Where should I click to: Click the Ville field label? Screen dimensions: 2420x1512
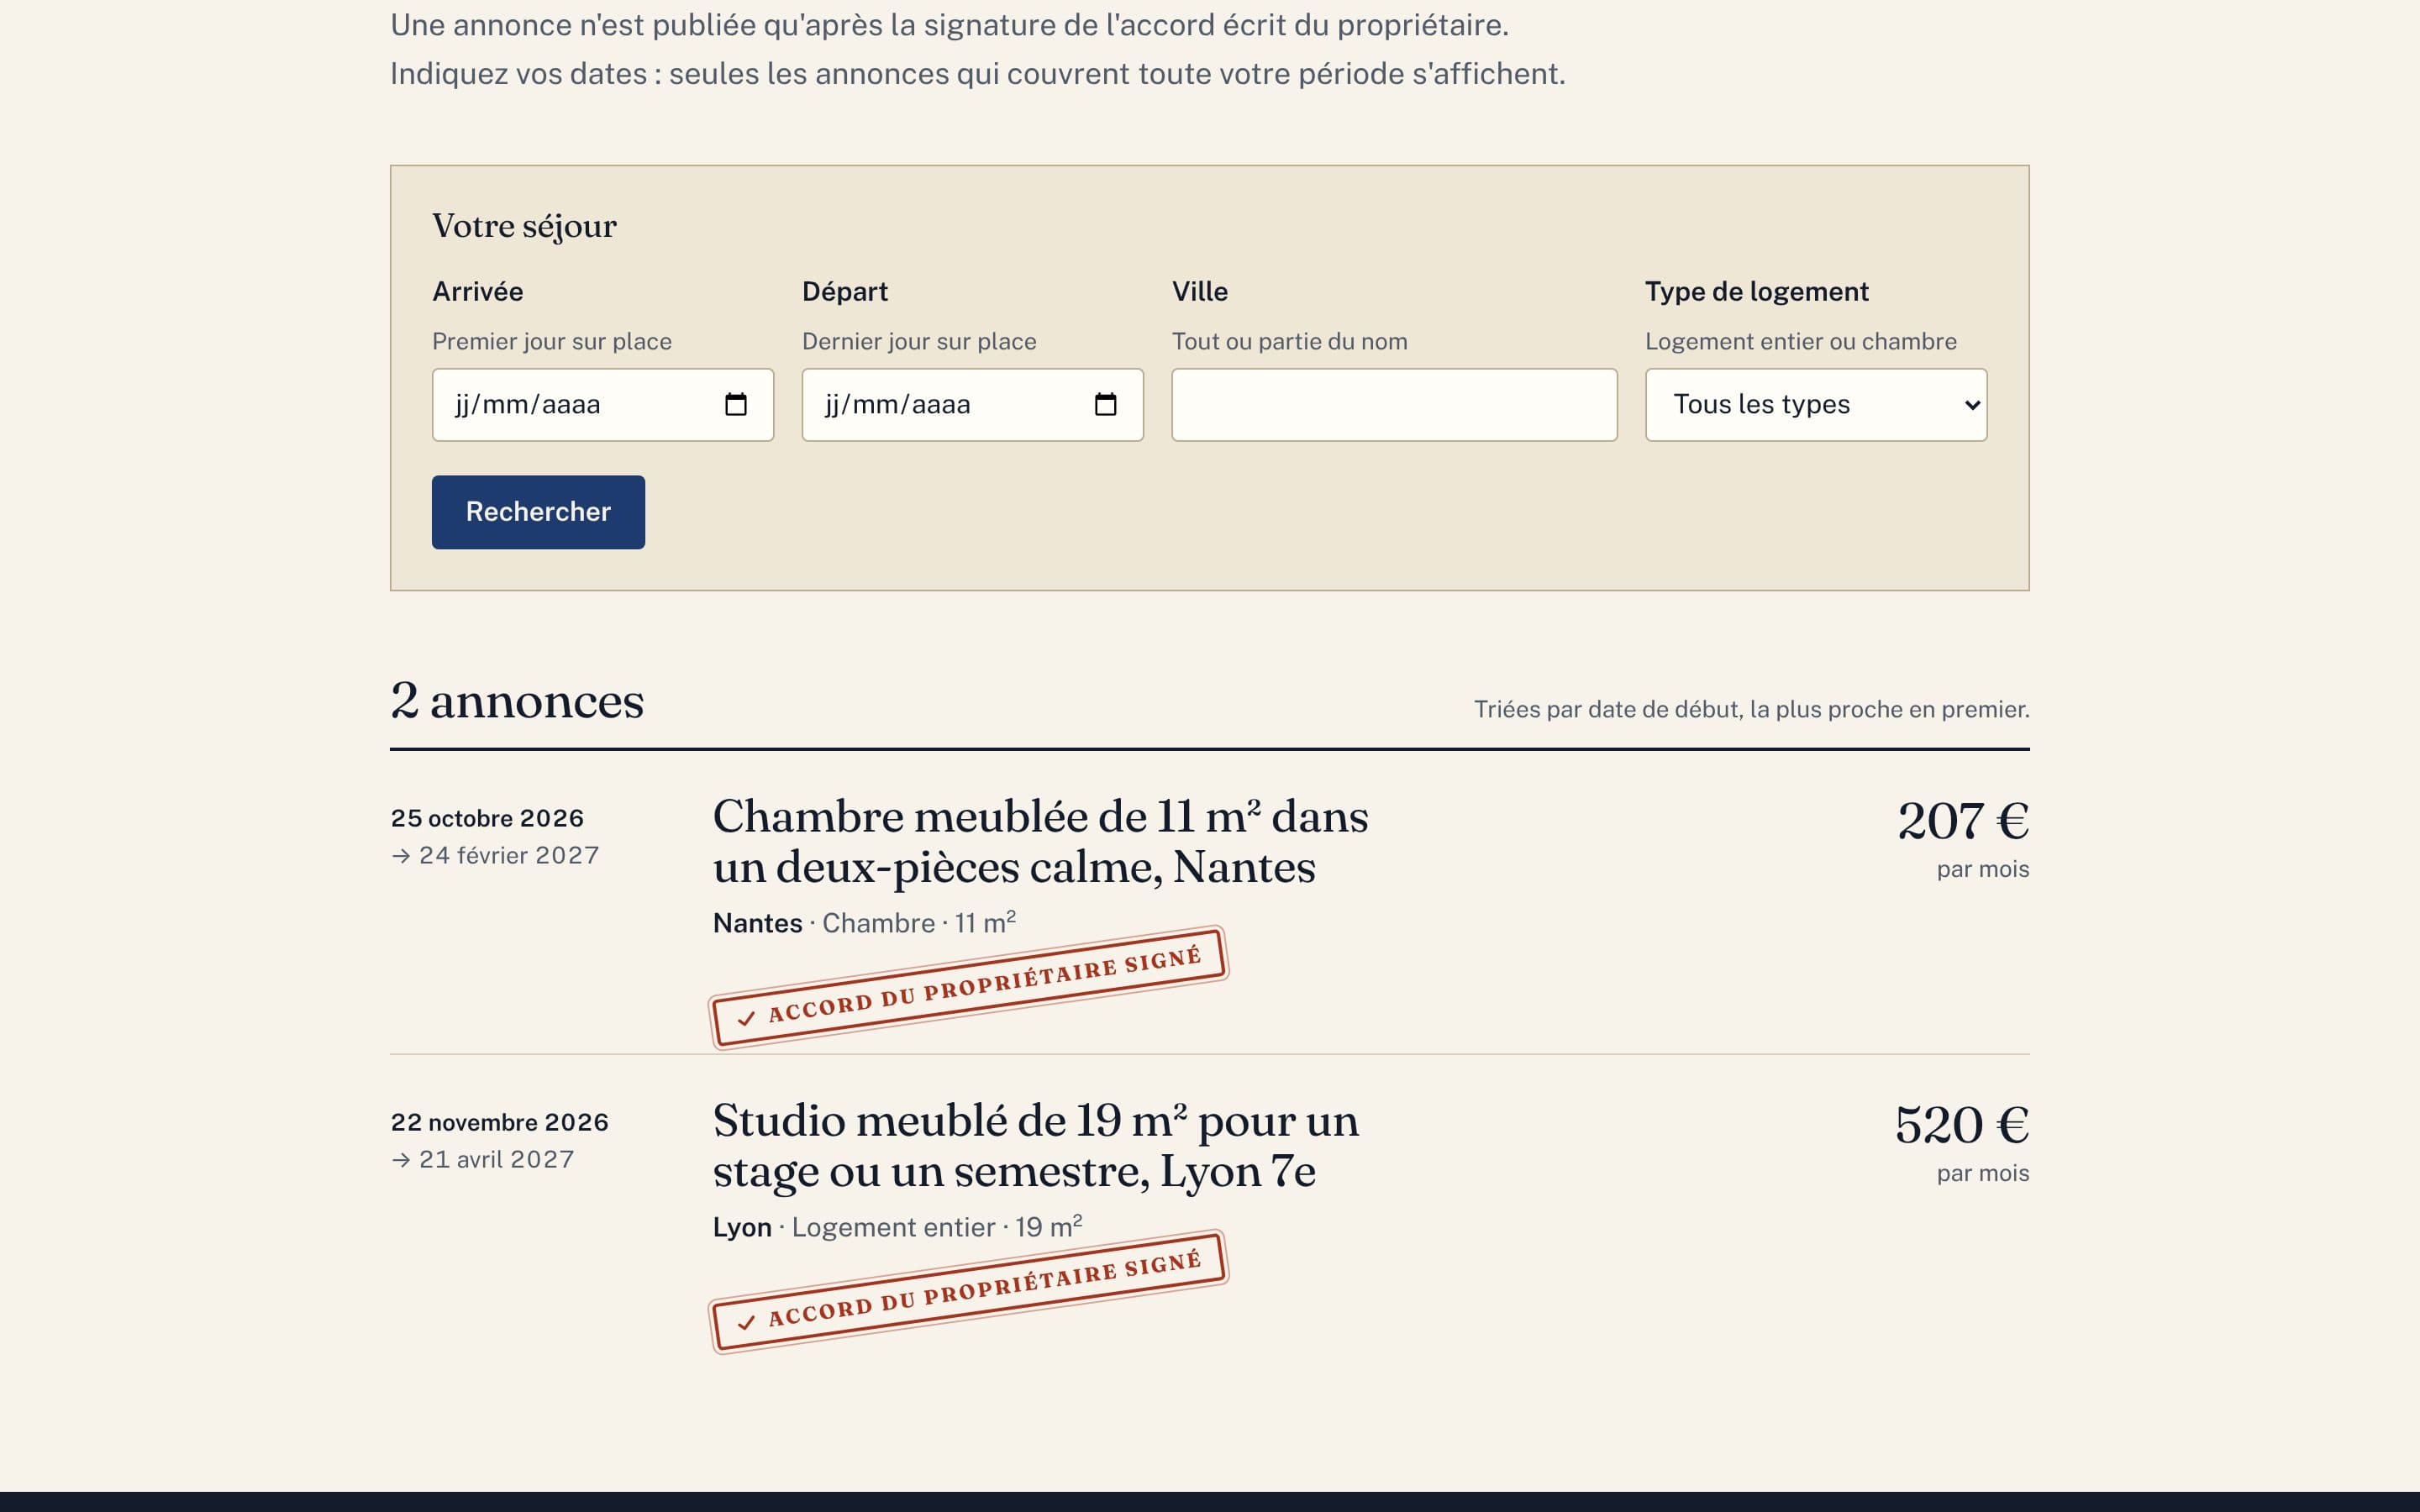point(1199,291)
